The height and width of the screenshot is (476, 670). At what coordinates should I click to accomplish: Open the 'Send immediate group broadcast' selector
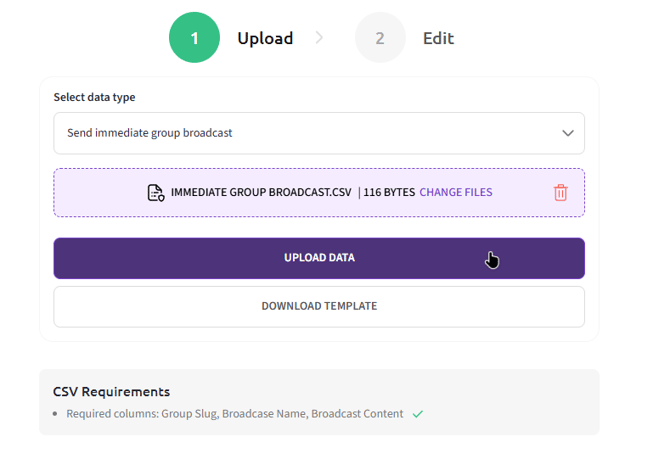coord(300,133)
